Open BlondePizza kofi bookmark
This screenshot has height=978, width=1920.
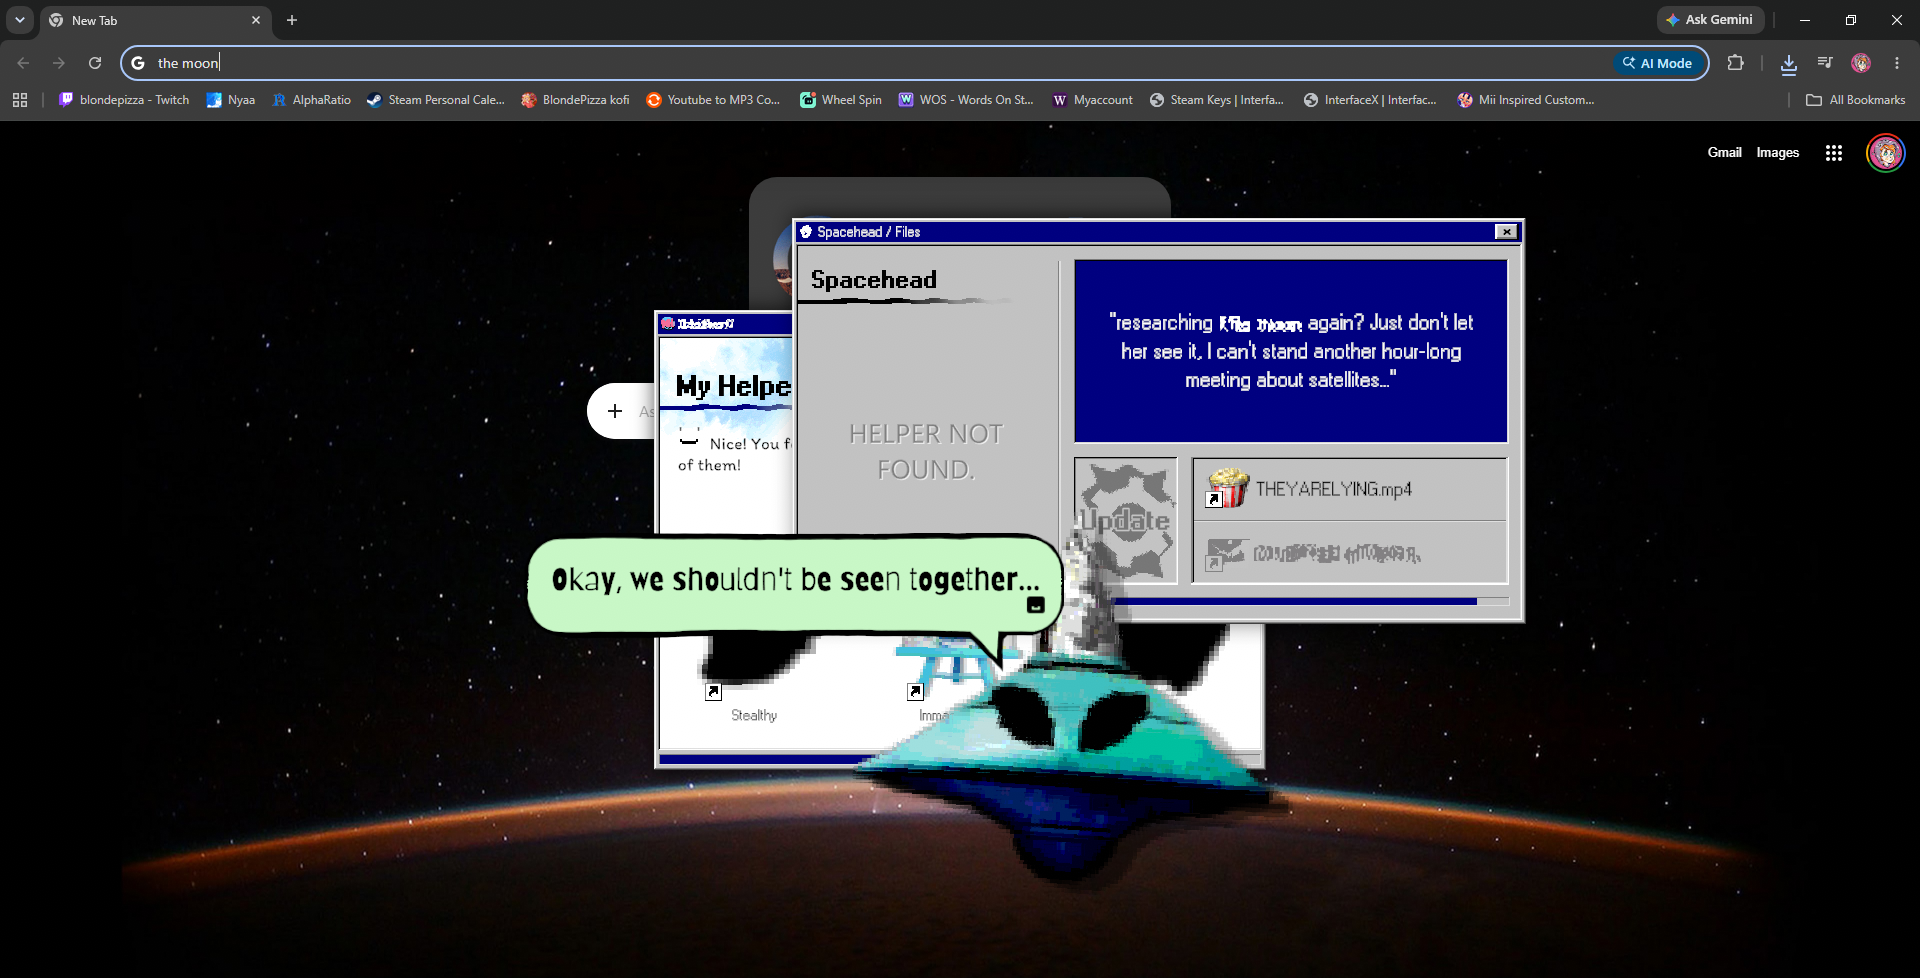pos(575,100)
